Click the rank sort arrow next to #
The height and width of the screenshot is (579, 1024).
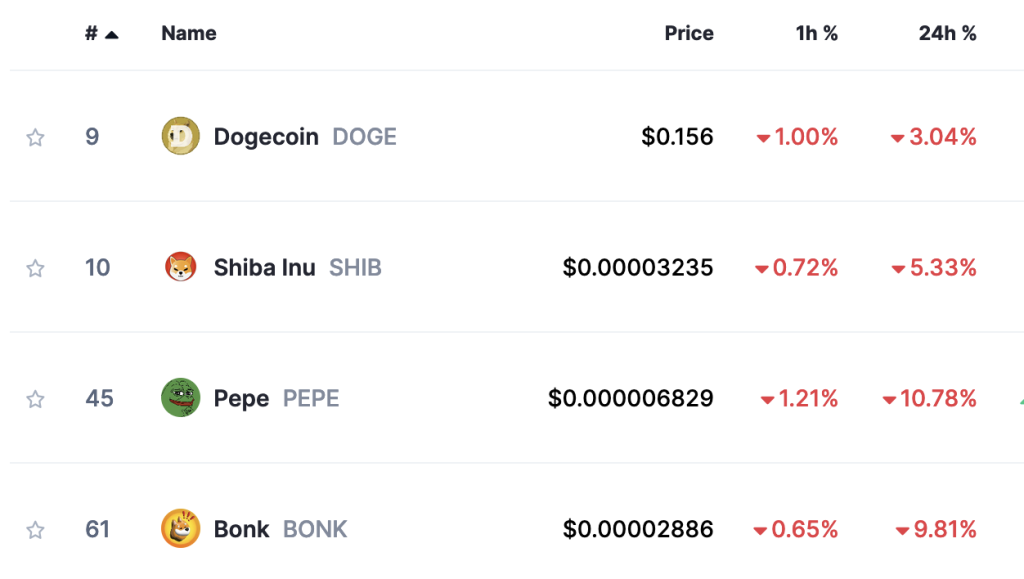click(x=112, y=35)
